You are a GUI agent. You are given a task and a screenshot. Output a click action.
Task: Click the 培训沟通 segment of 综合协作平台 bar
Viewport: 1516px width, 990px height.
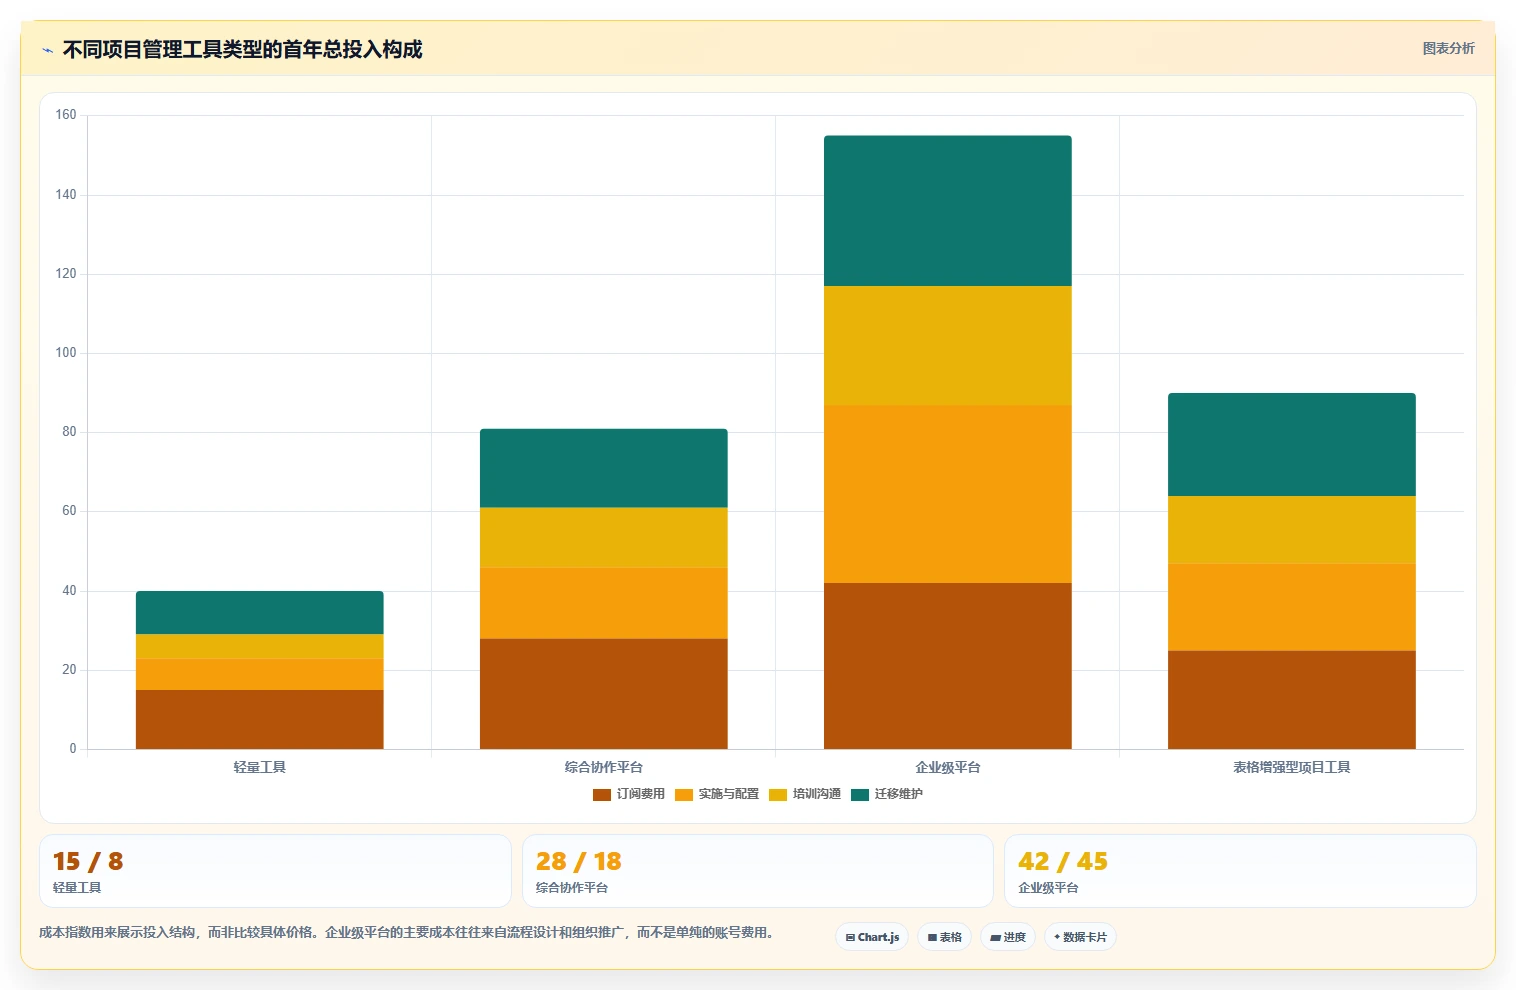click(x=604, y=537)
